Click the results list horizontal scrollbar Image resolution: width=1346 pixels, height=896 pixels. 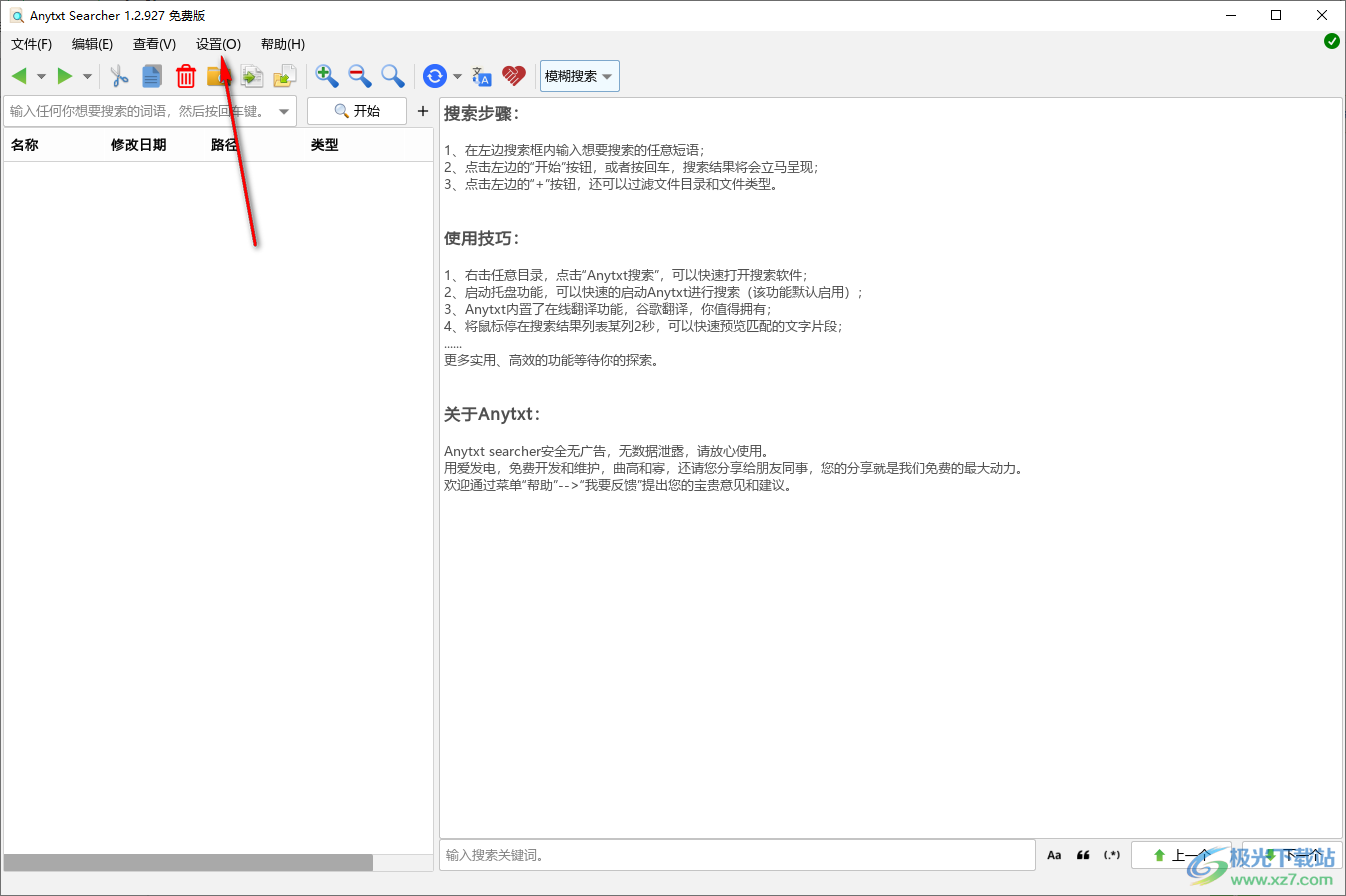189,862
